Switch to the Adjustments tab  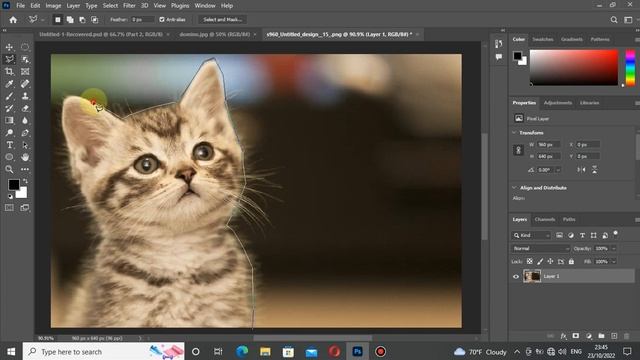(558, 102)
